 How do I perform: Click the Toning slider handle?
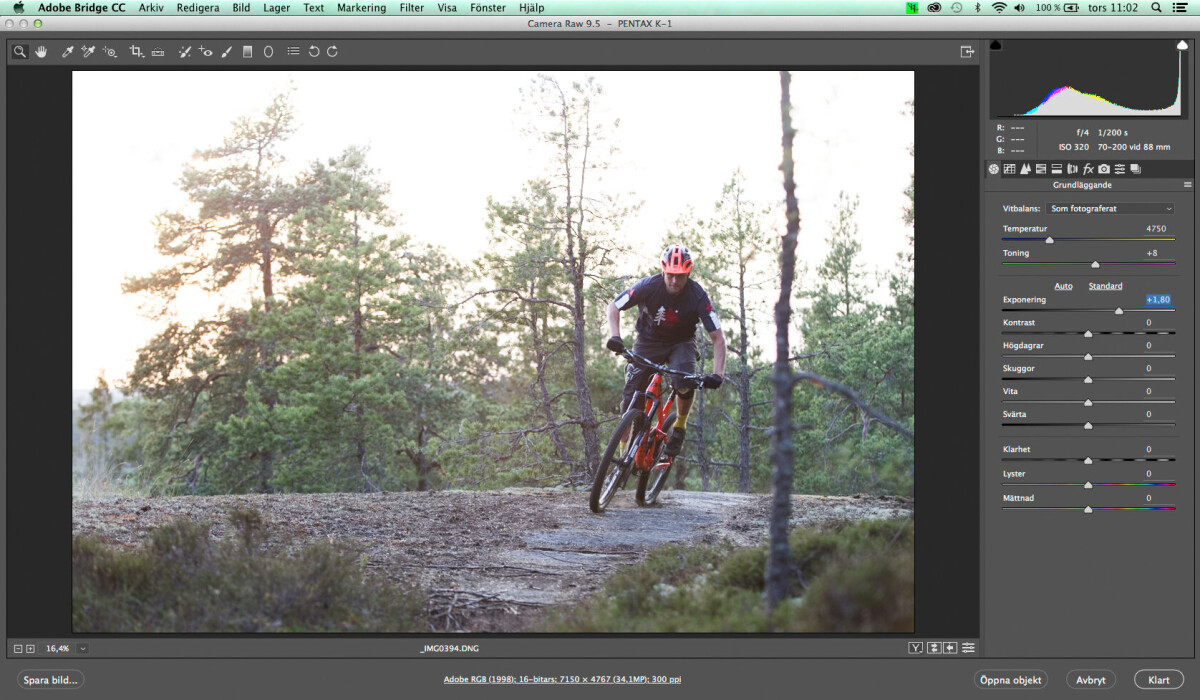tap(1095, 264)
